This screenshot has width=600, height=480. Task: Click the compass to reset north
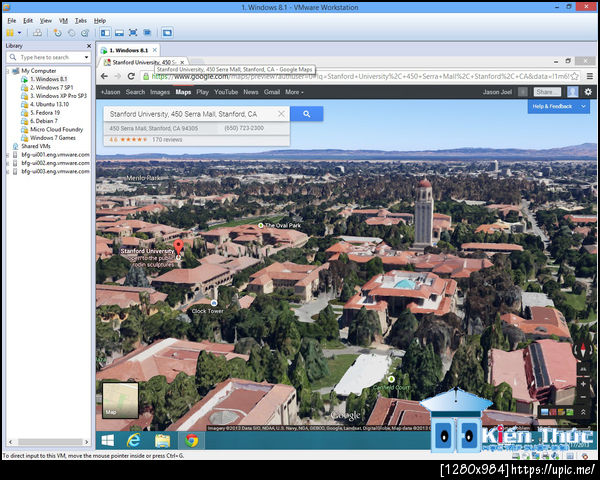[583, 349]
